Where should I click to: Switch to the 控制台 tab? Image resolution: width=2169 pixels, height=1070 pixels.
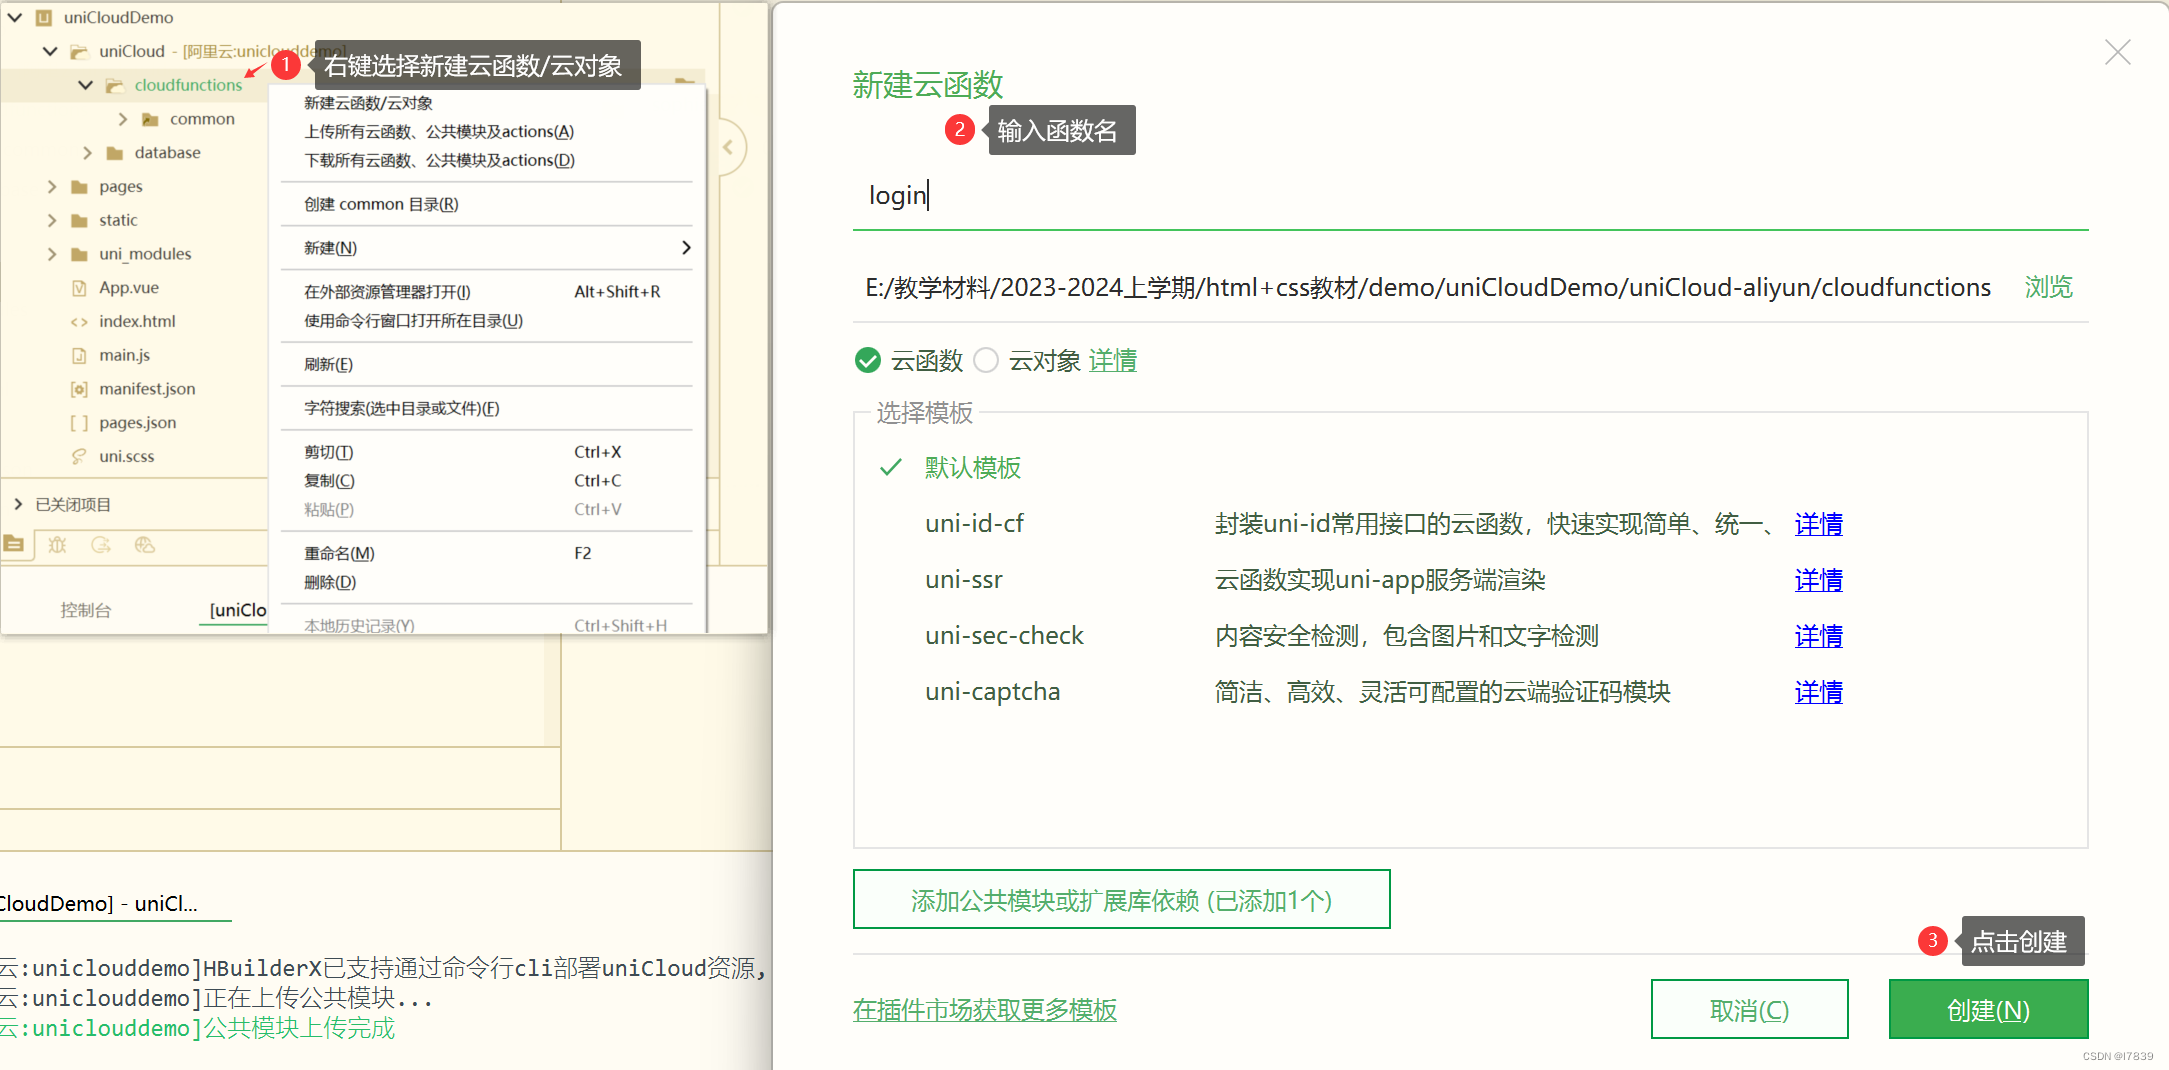click(x=85, y=610)
